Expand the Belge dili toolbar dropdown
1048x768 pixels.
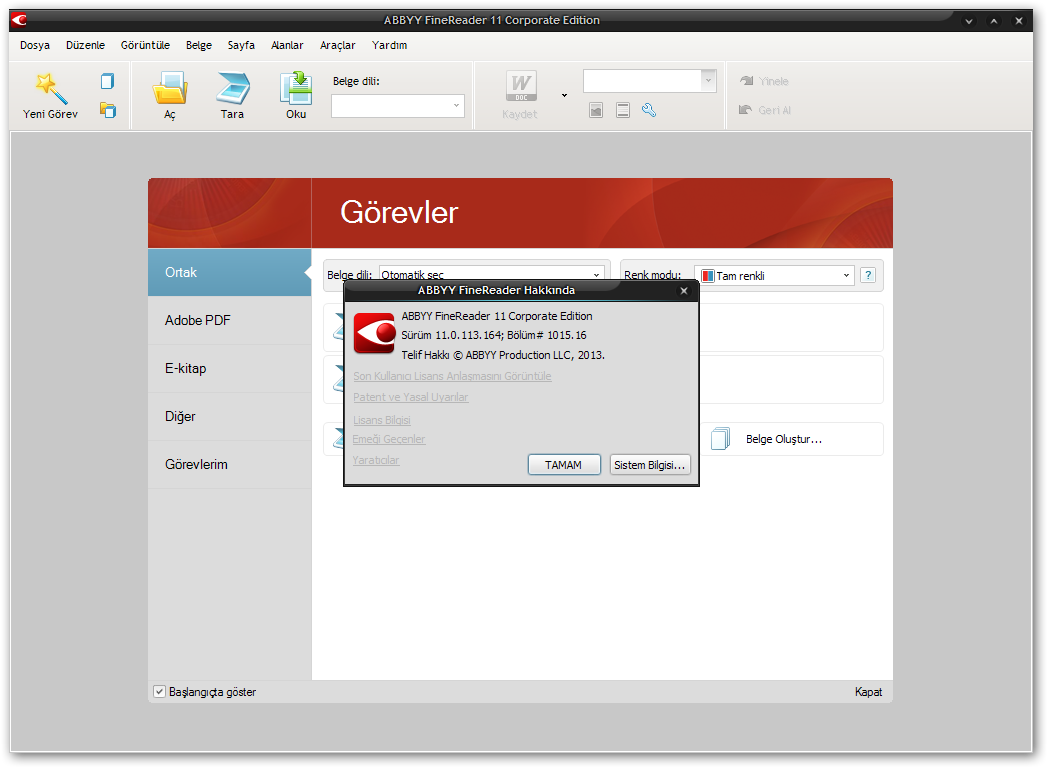456,106
